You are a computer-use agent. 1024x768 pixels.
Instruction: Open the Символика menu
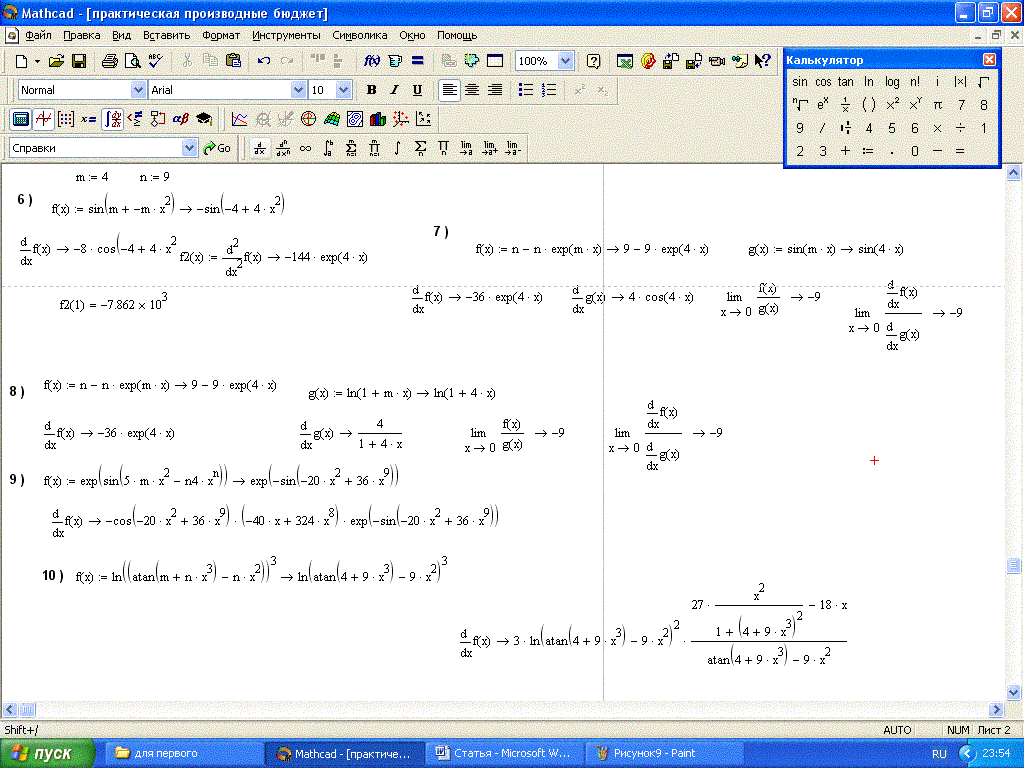click(359, 35)
